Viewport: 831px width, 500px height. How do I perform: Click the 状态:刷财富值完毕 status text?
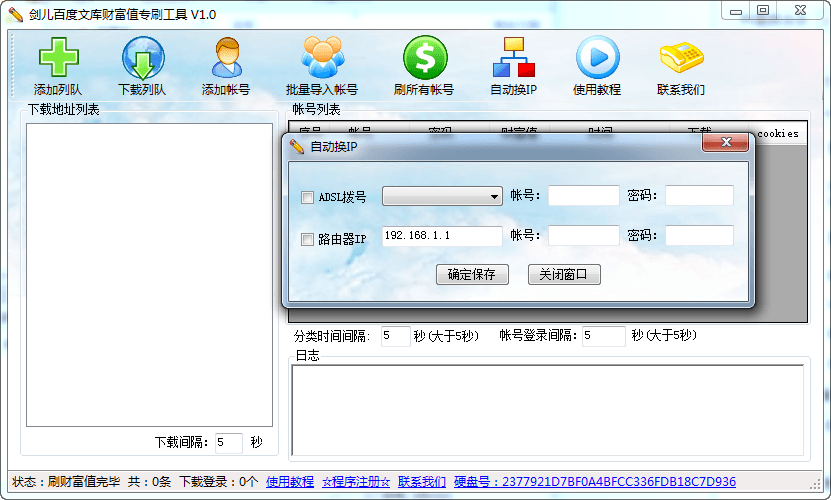(x=66, y=481)
